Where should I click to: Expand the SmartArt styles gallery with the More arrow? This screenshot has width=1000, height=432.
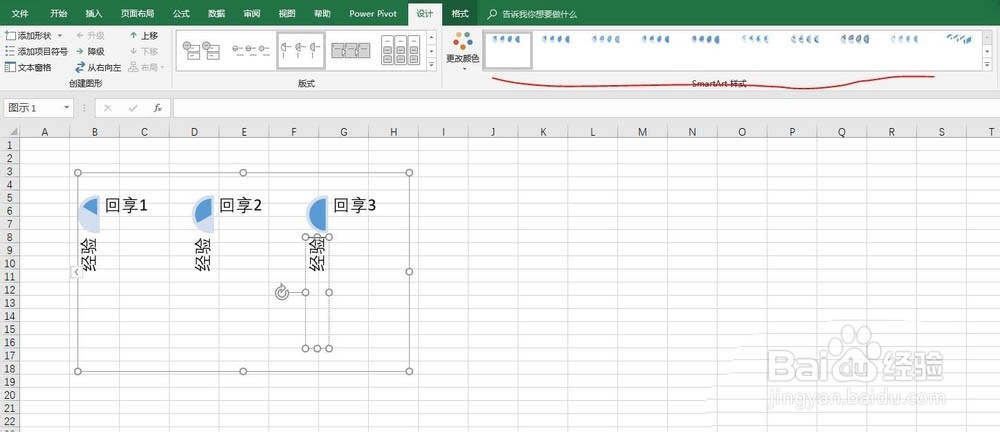tap(988, 64)
